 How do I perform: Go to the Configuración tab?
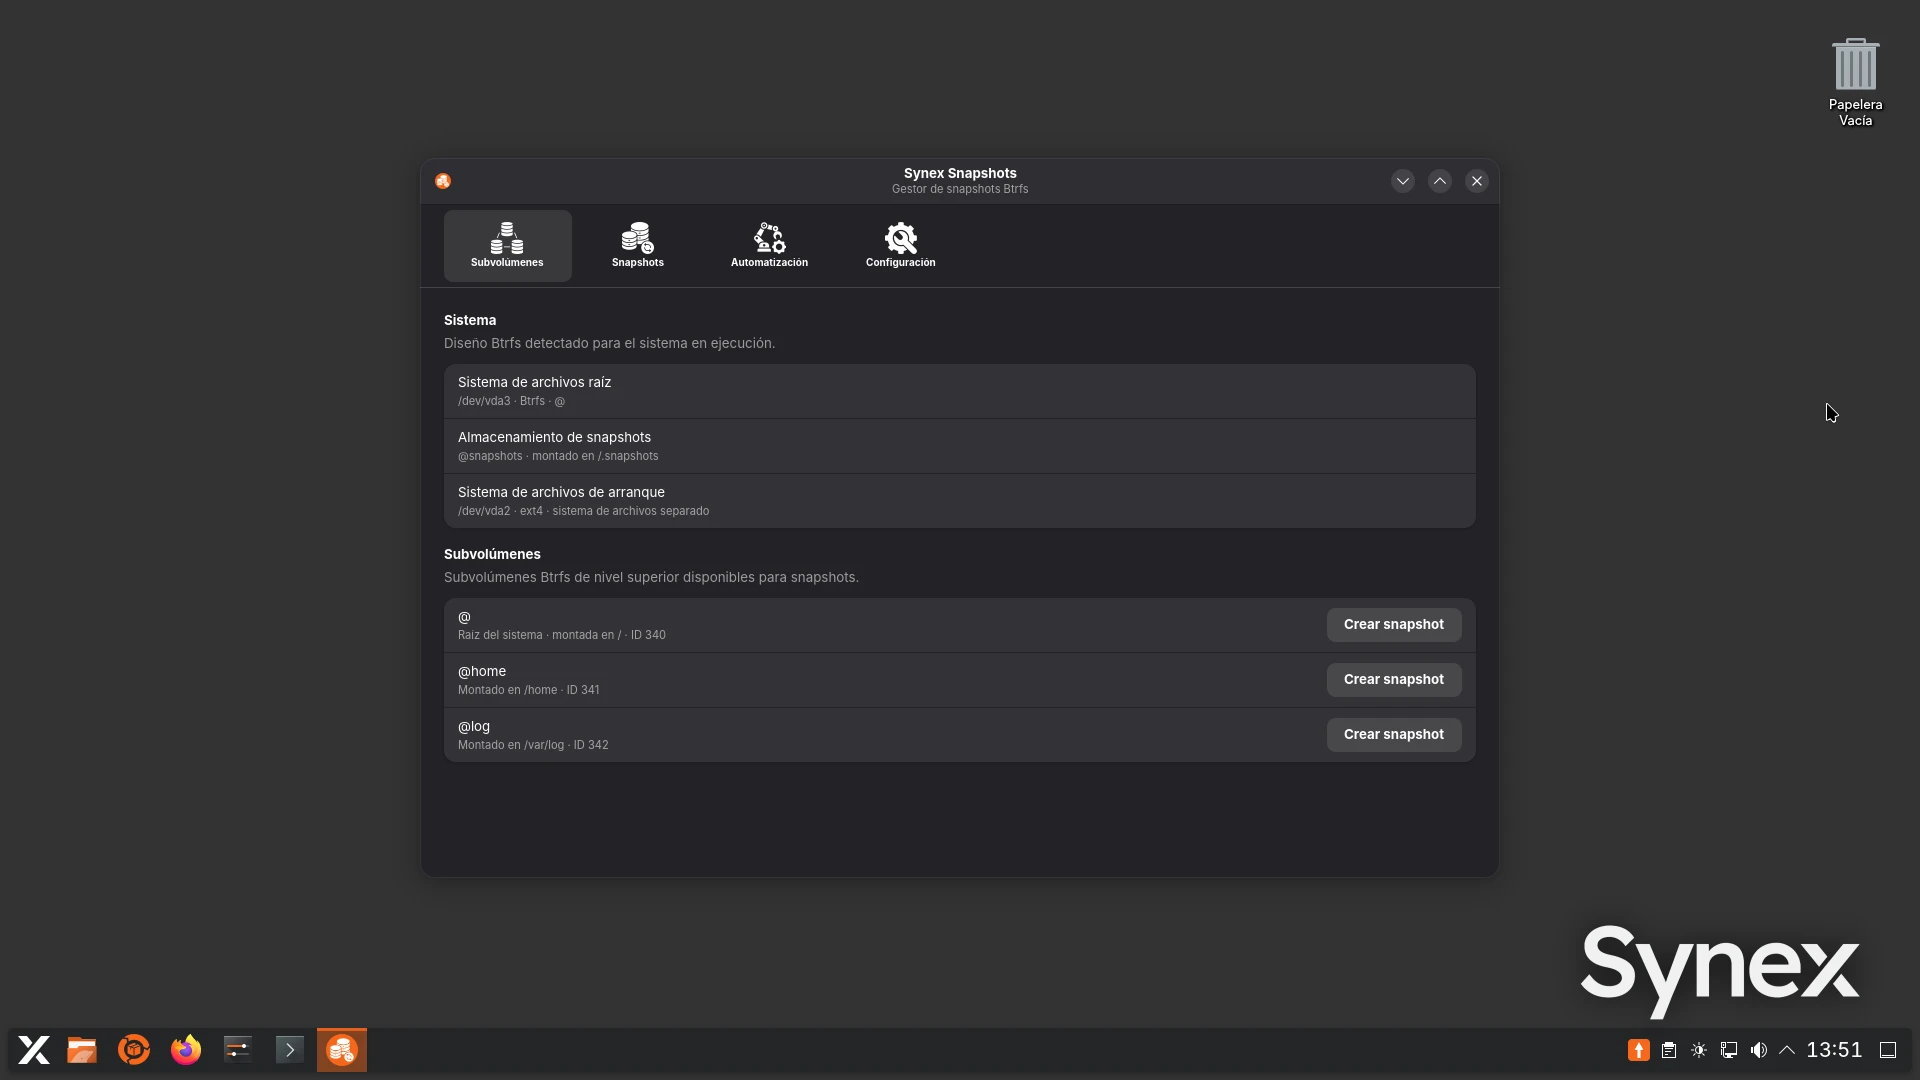(900, 246)
